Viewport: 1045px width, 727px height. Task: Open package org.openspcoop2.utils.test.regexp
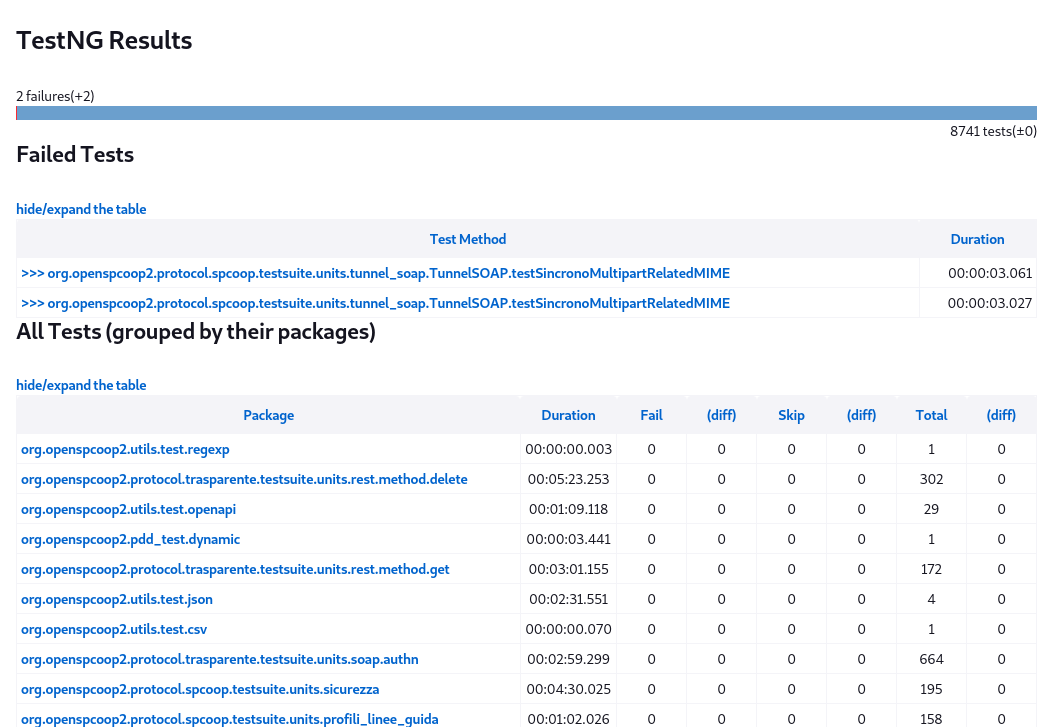(125, 449)
